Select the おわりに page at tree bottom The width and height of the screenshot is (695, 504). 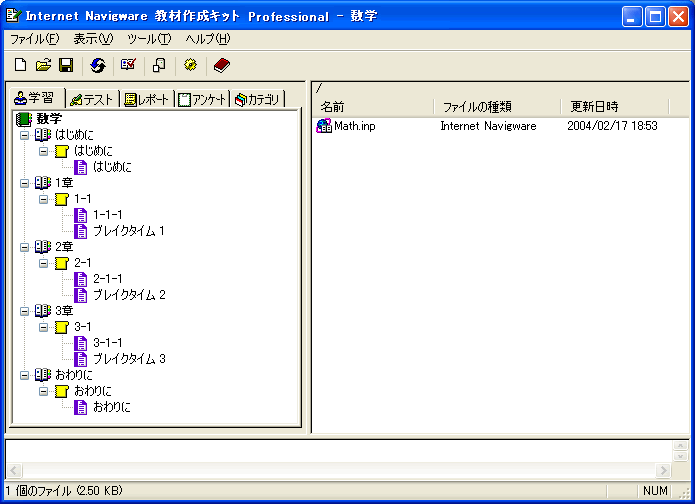coord(112,407)
